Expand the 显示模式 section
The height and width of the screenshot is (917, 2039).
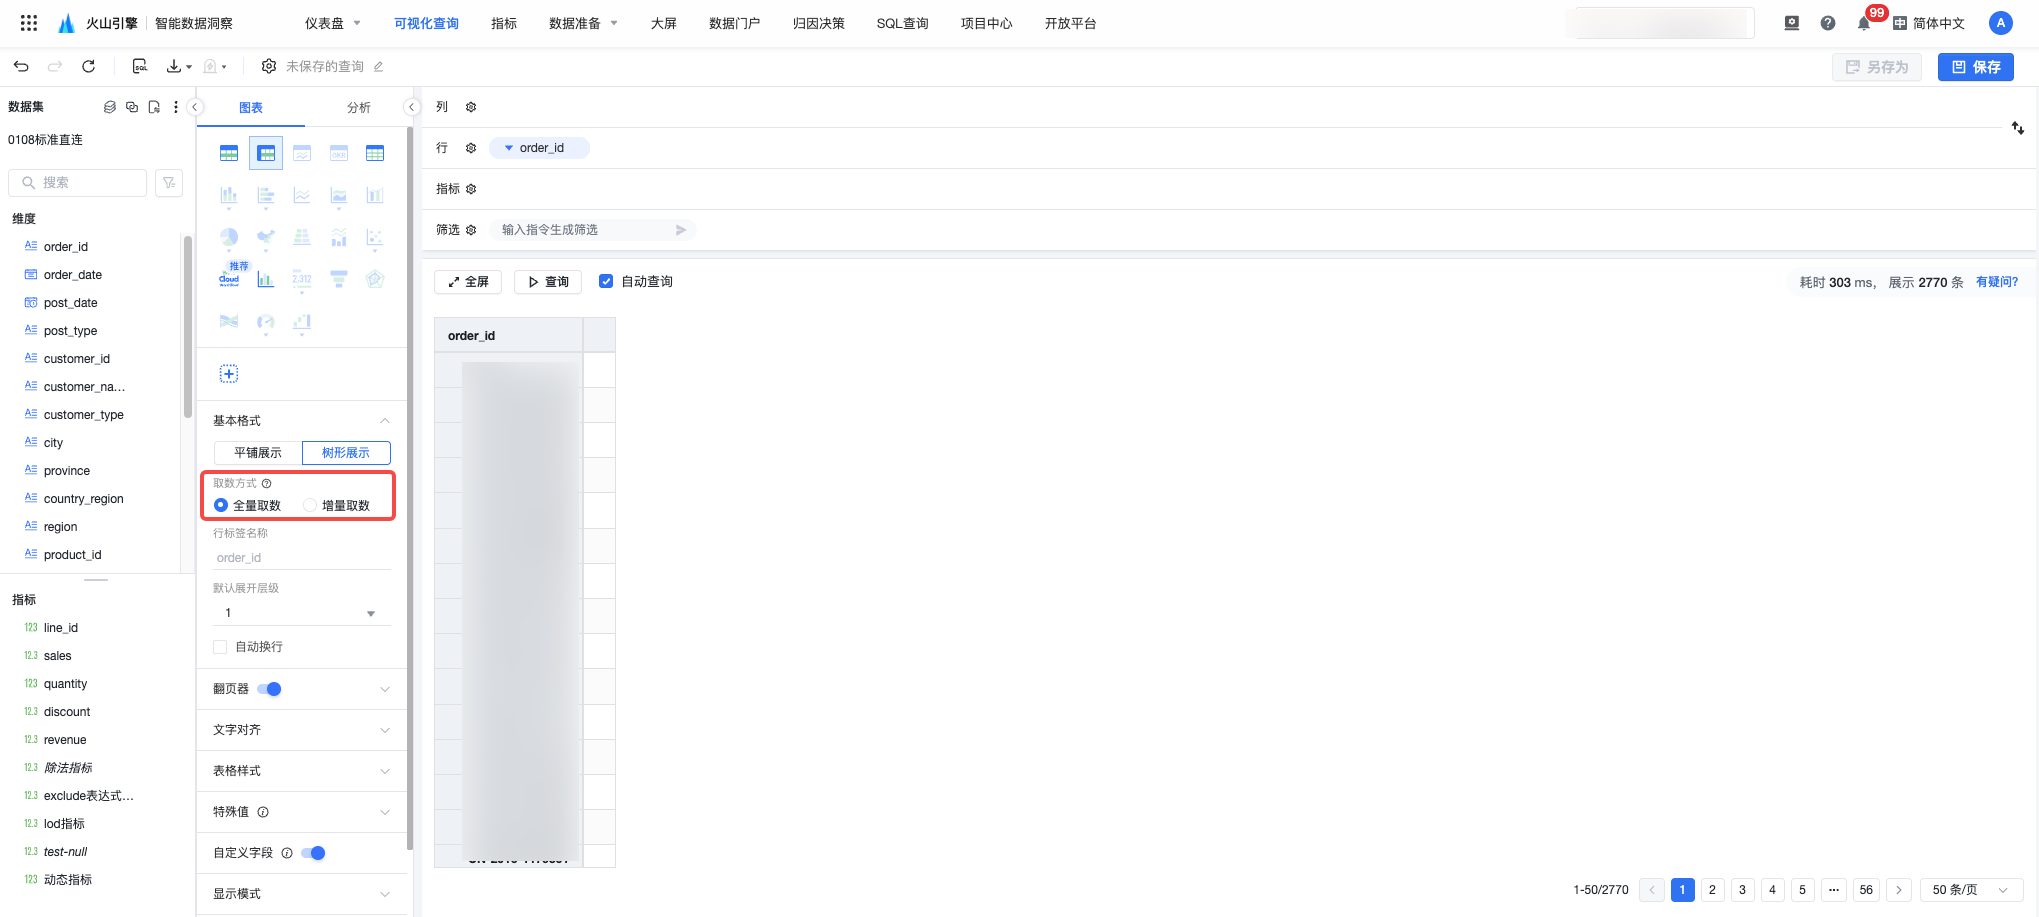301,894
